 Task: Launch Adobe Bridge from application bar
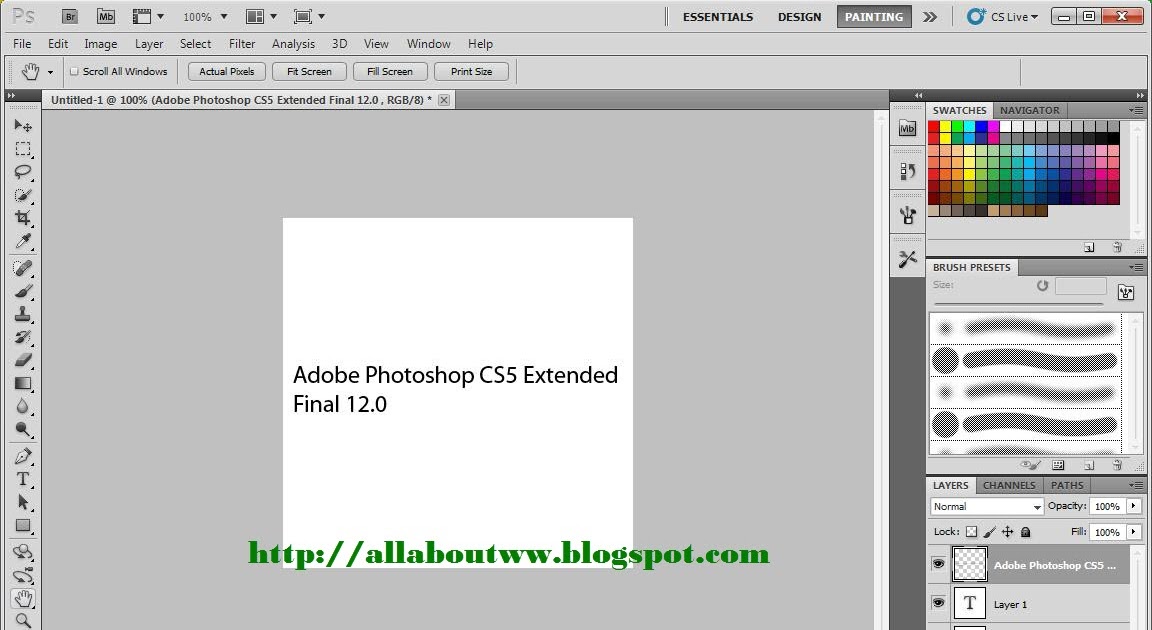tap(70, 16)
